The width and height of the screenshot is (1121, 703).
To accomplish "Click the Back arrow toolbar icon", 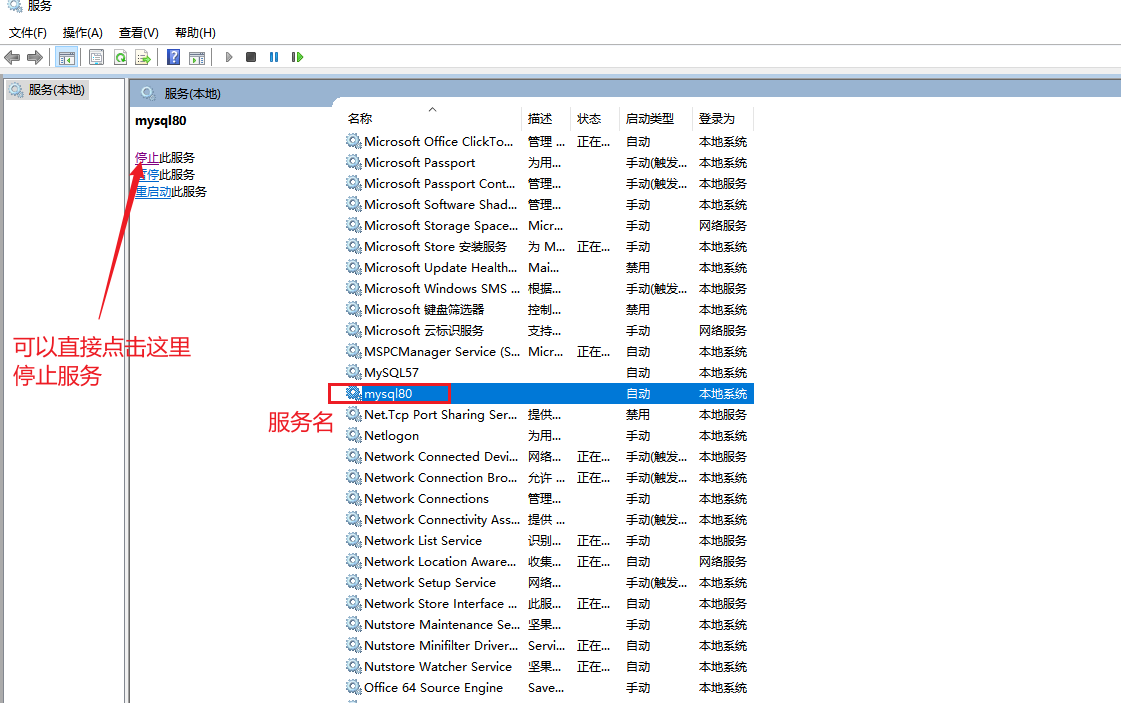I will pos(12,57).
